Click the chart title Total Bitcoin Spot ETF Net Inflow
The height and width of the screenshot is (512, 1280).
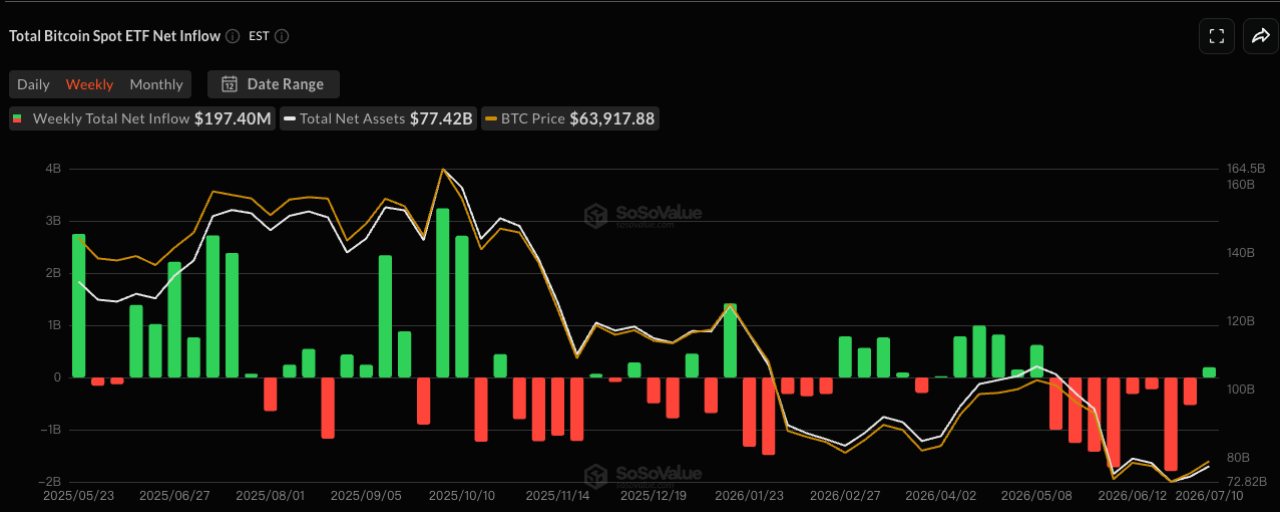click(x=114, y=36)
